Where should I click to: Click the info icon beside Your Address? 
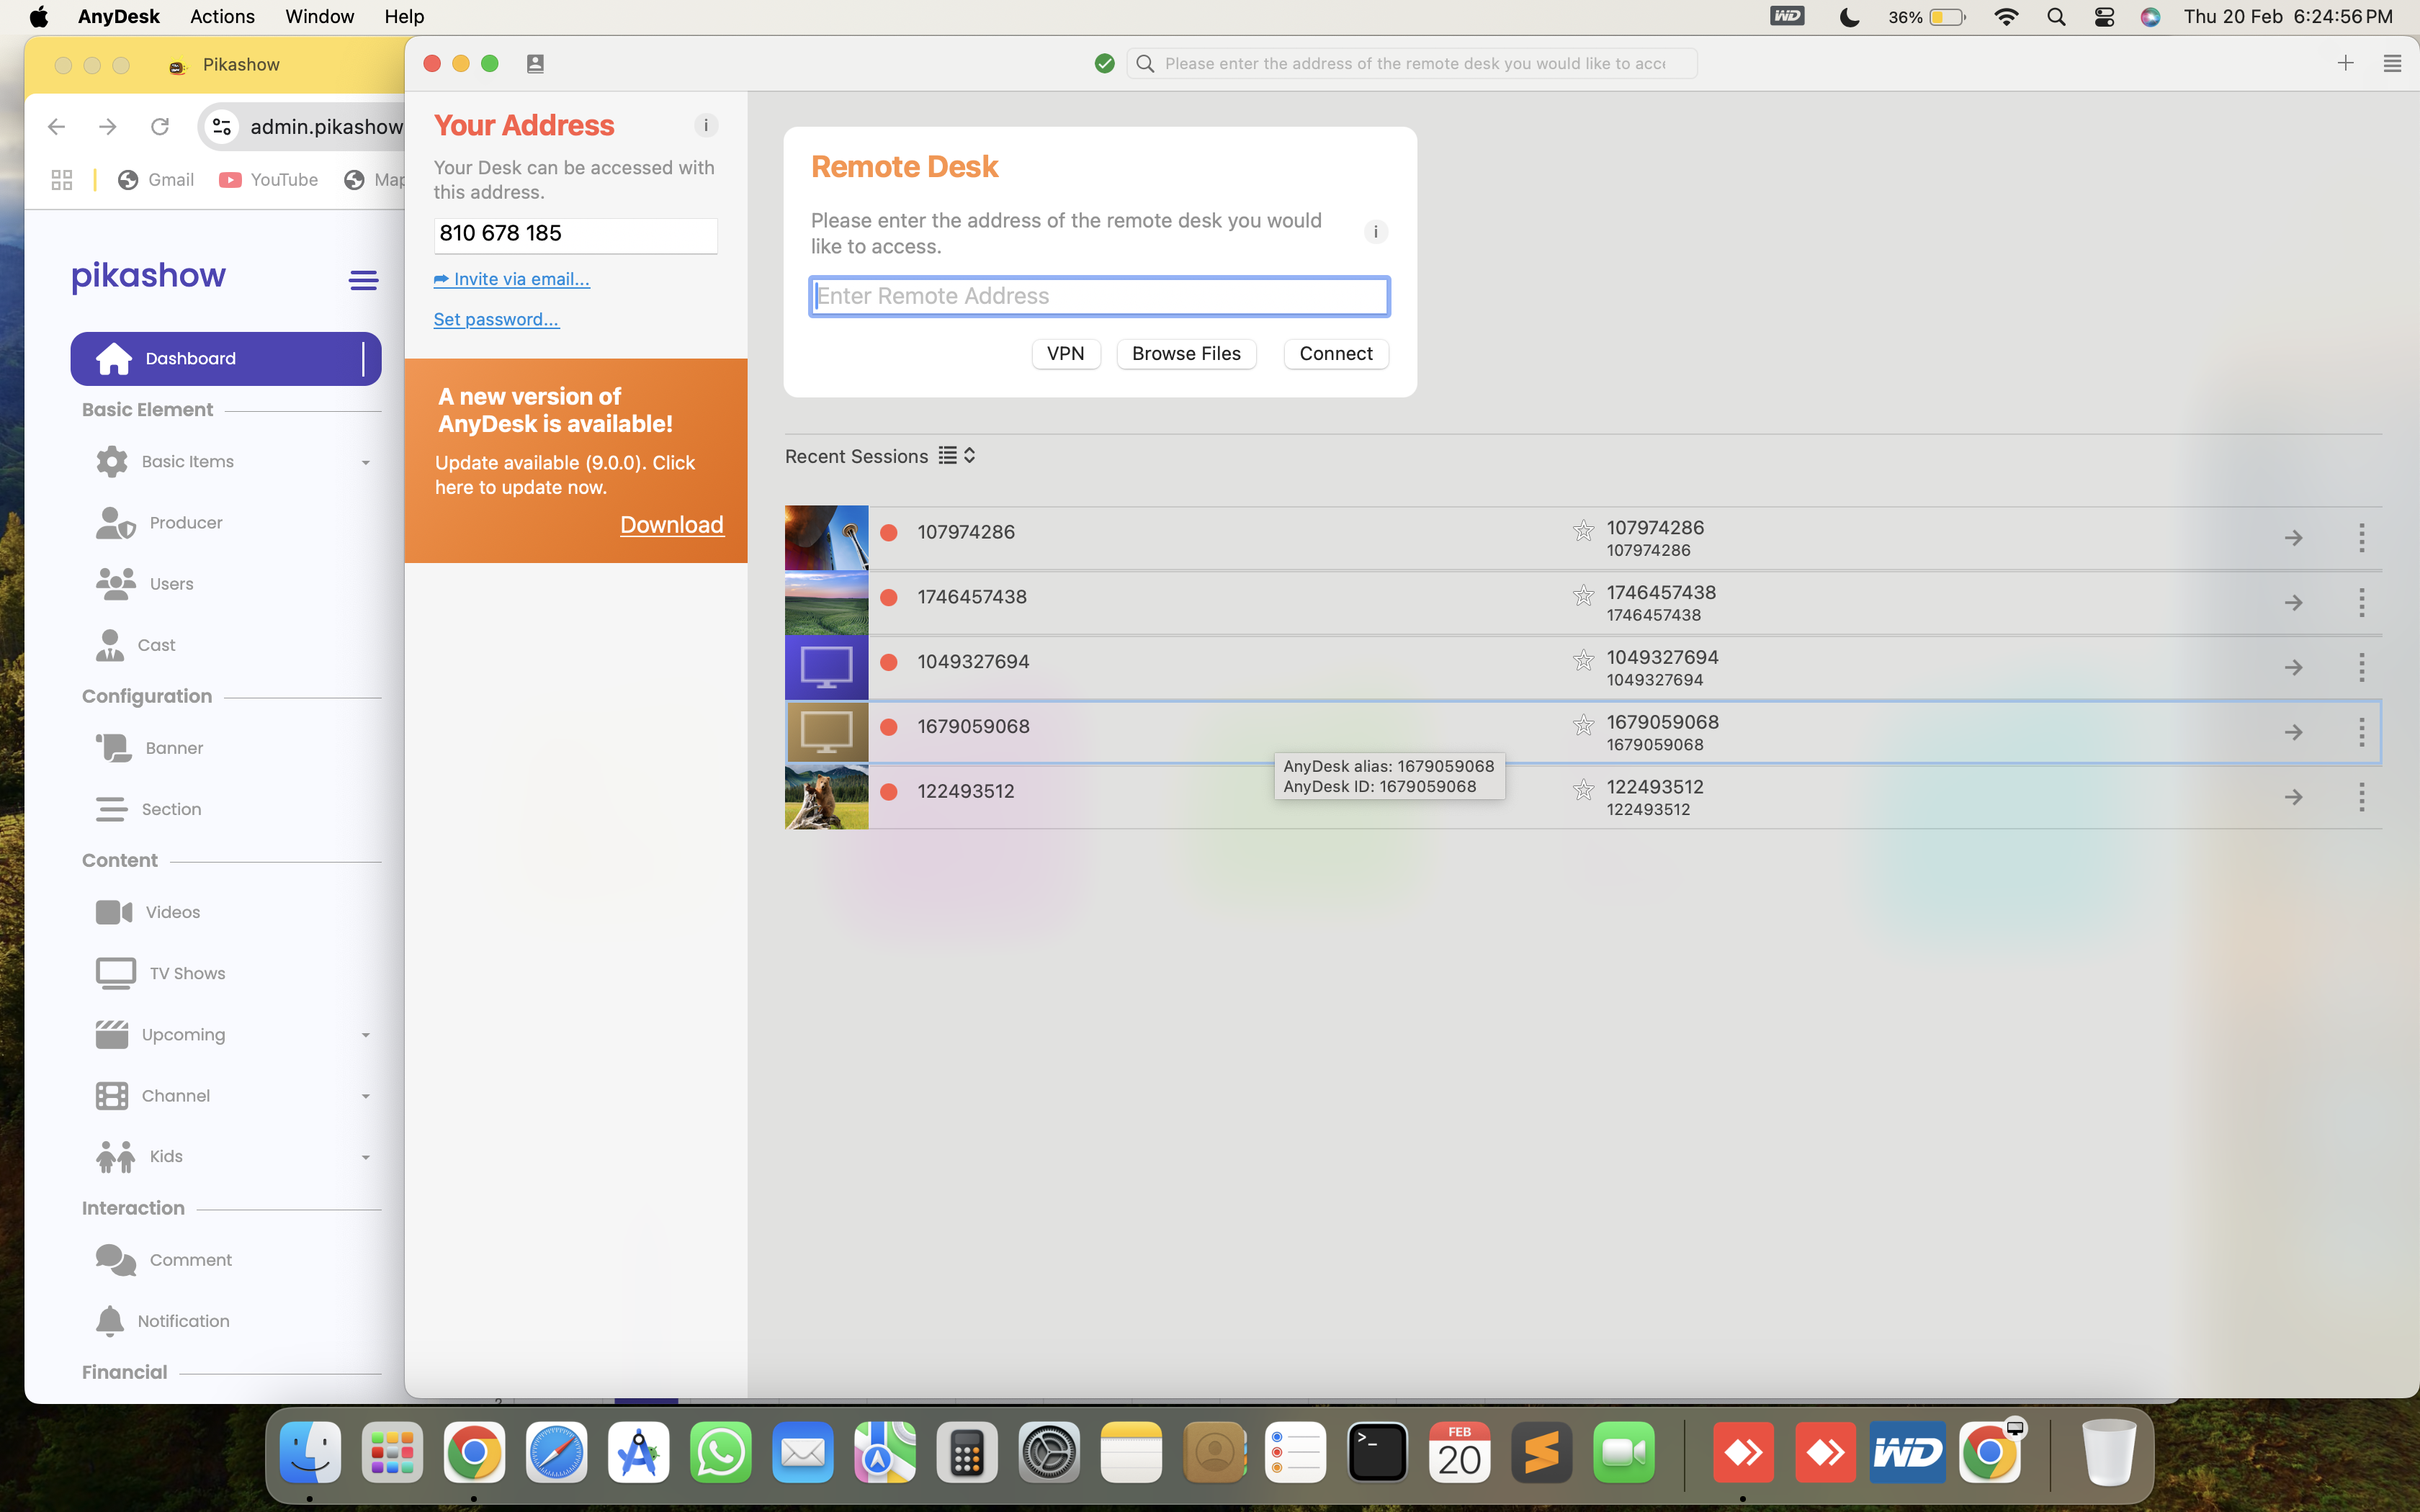pos(706,125)
